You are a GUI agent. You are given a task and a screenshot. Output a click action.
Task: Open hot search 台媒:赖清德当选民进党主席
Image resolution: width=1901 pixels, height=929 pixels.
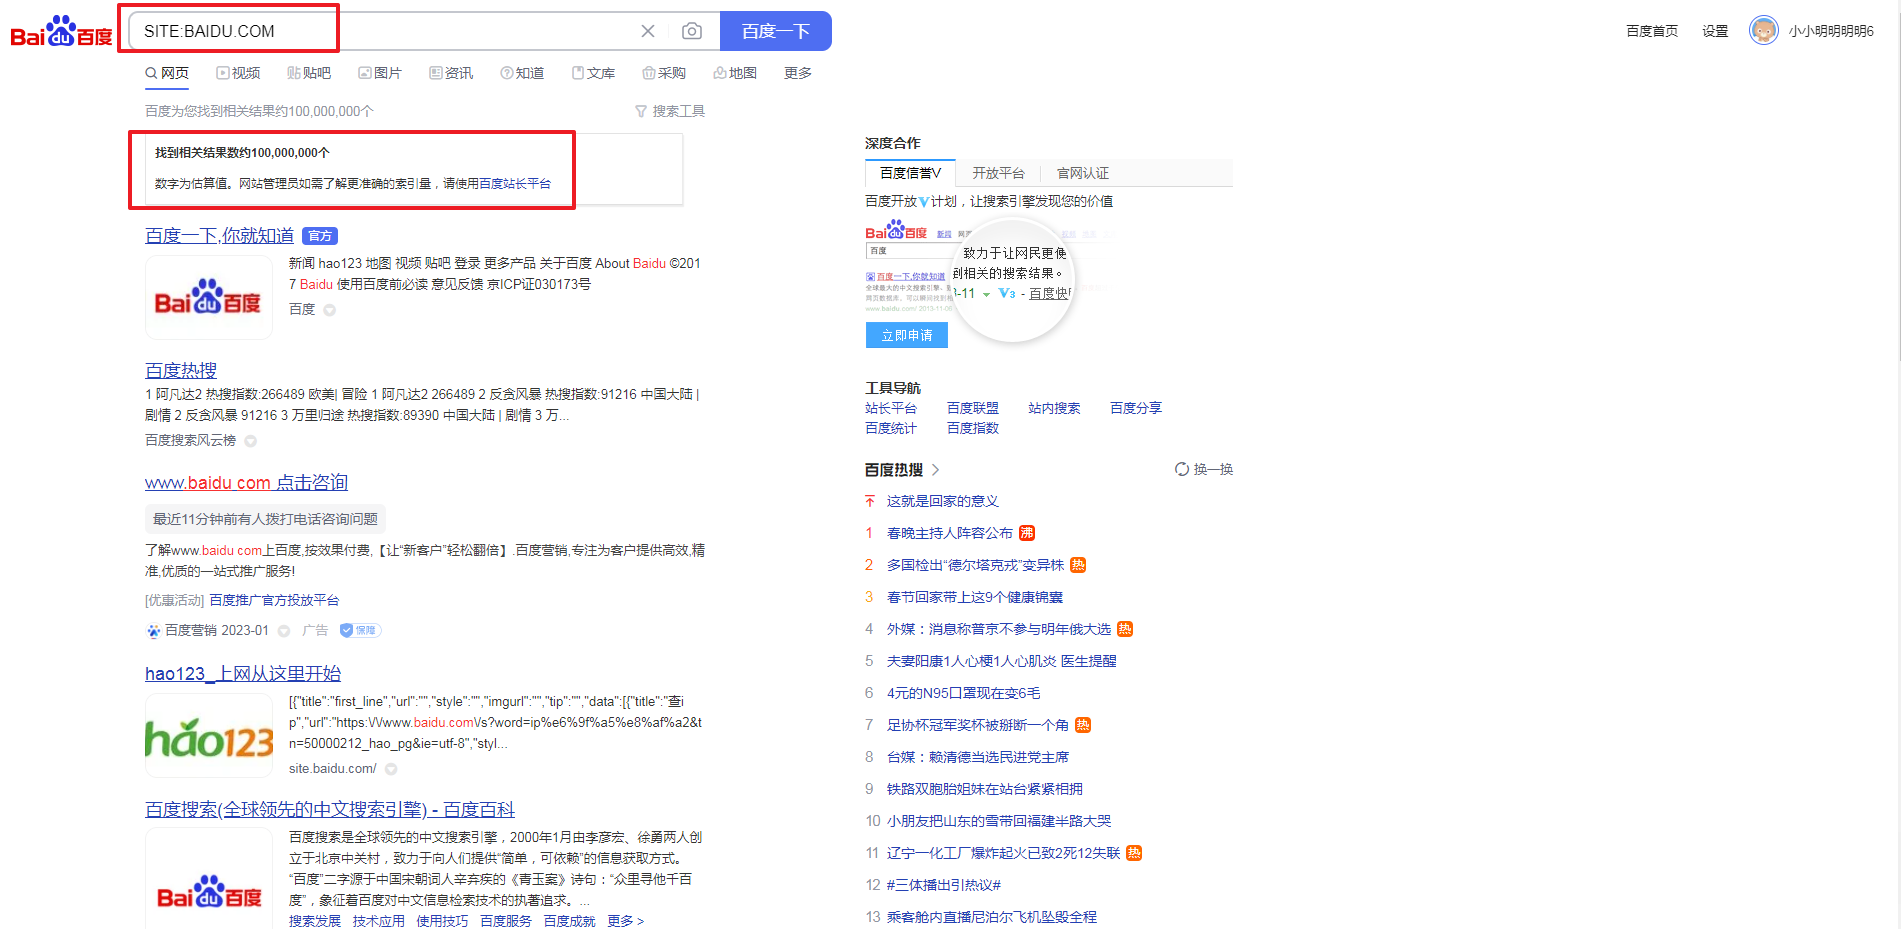point(978,757)
